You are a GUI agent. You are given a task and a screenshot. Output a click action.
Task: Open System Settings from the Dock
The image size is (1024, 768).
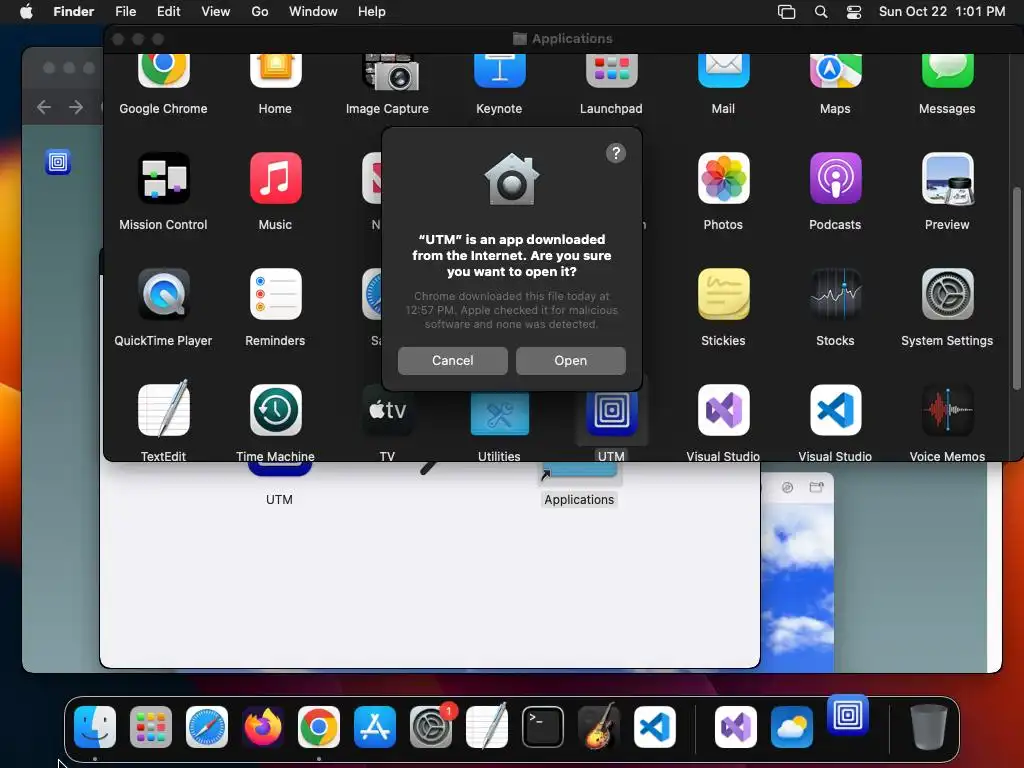[x=431, y=727]
